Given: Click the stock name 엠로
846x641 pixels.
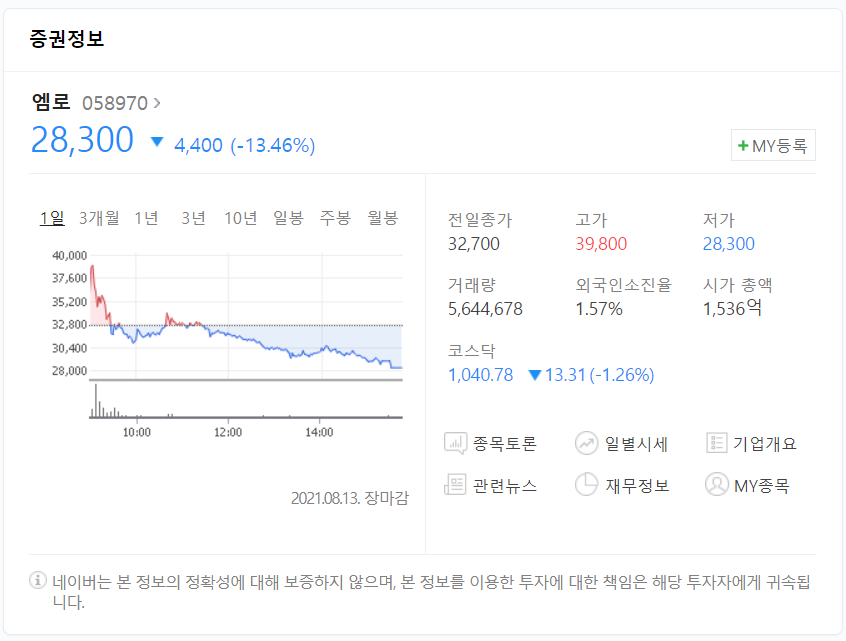Looking at the screenshot, I should point(51,102).
